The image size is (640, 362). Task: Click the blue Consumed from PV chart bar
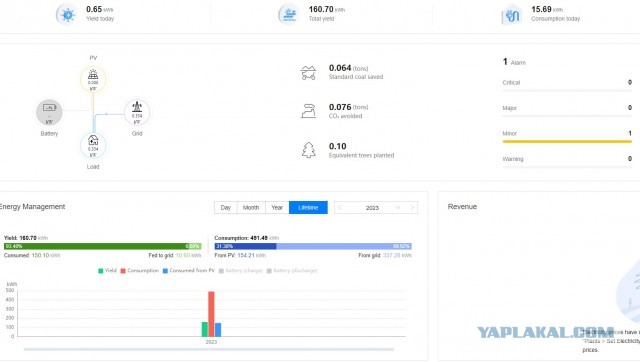(x=218, y=330)
